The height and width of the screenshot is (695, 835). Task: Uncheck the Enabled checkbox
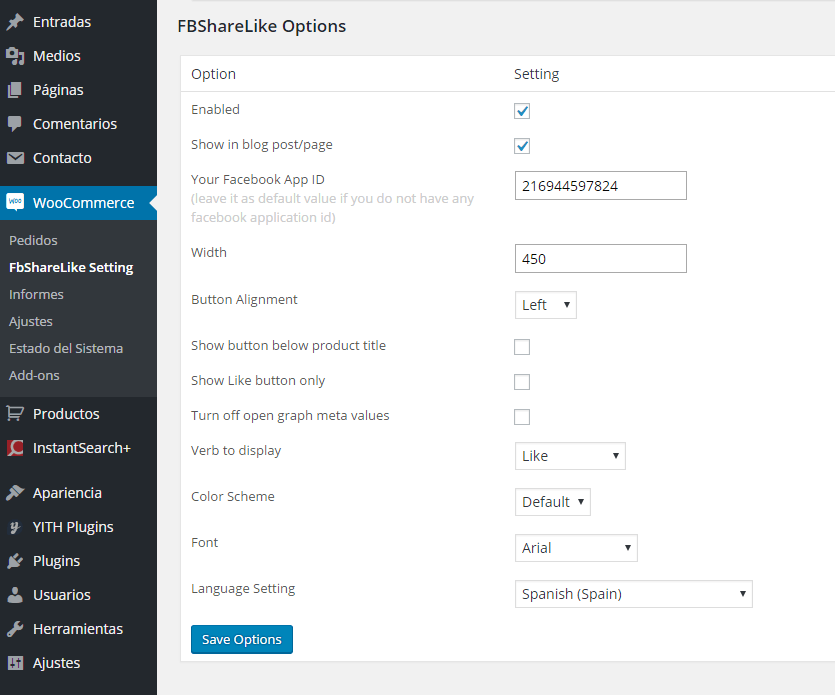(522, 111)
